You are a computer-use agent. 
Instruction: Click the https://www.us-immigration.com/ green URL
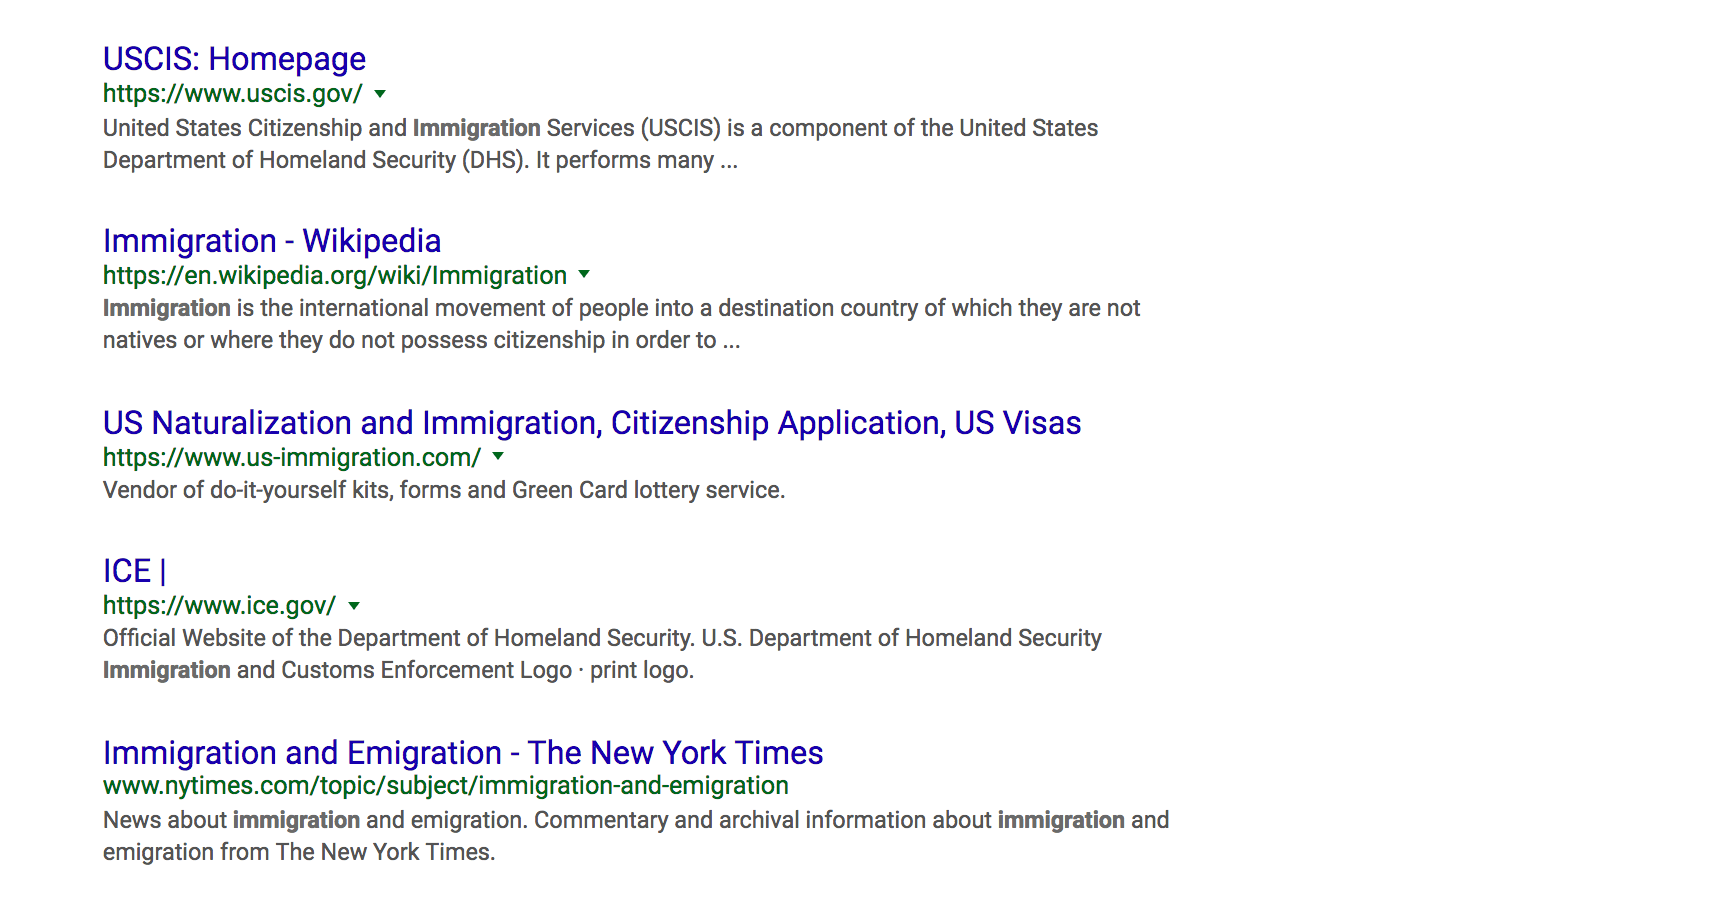(x=292, y=457)
